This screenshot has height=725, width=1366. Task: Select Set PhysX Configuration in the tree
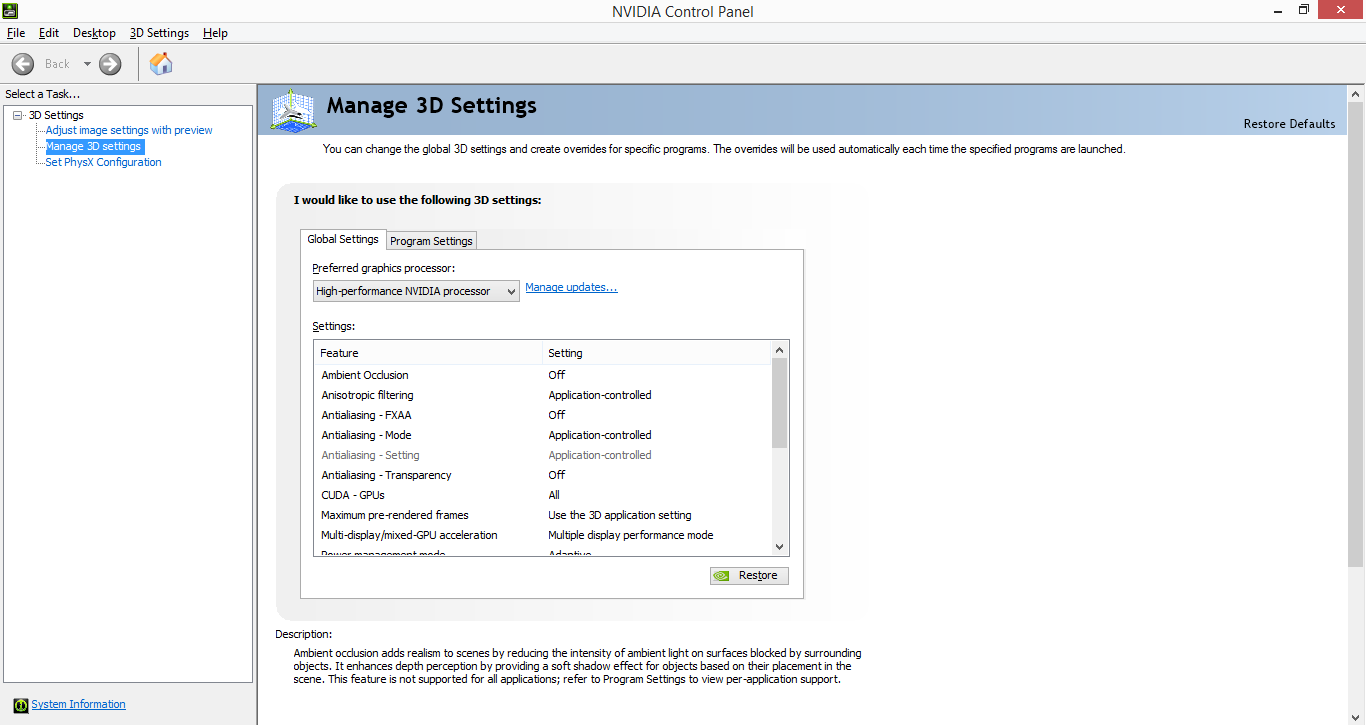(103, 162)
